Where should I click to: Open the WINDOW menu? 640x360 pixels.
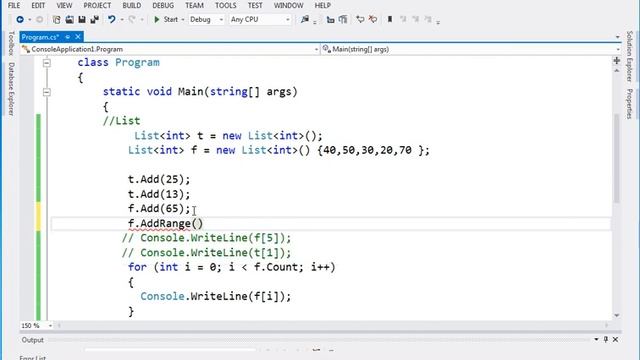pos(289,5)
